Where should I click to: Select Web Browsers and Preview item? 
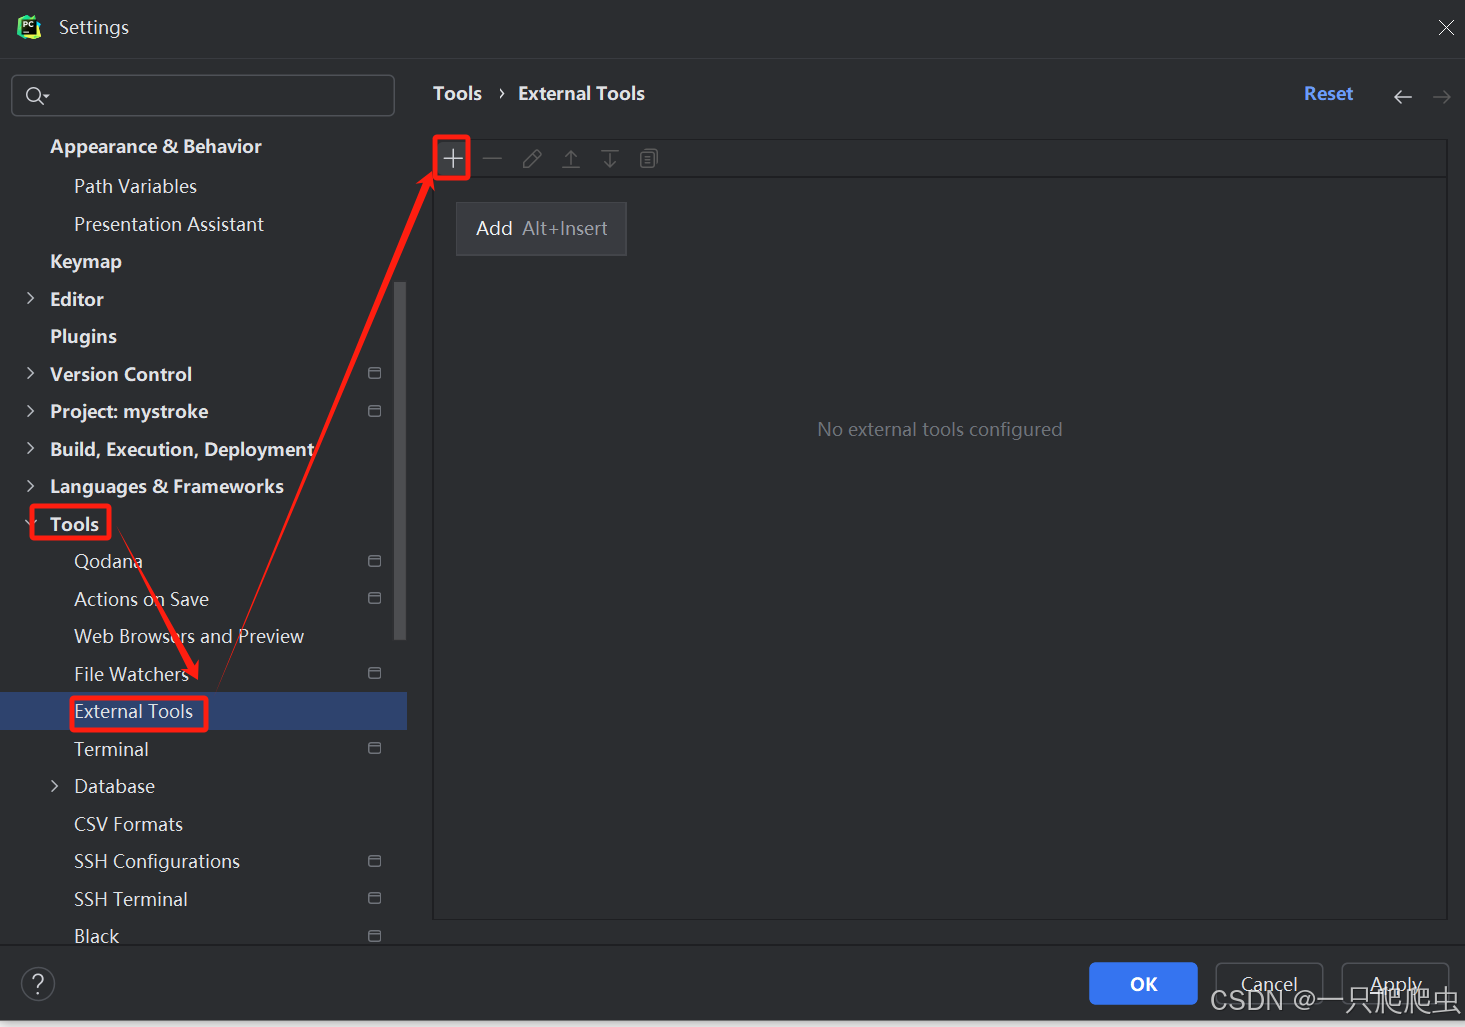point(189,636)
